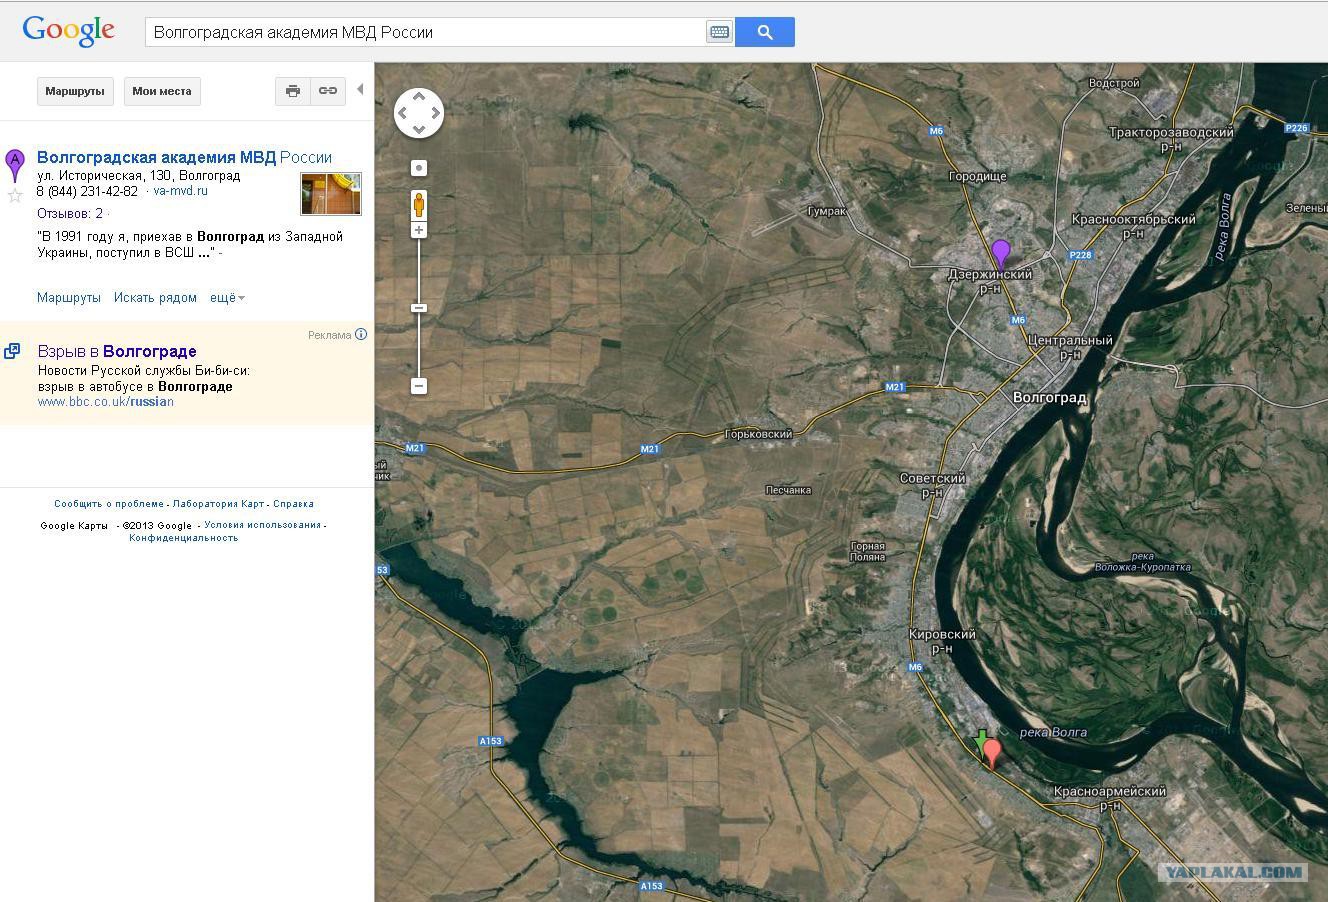1328x902 pixels.
Task: Open ad info icon next to Реклама
Action: coord(361,335)
